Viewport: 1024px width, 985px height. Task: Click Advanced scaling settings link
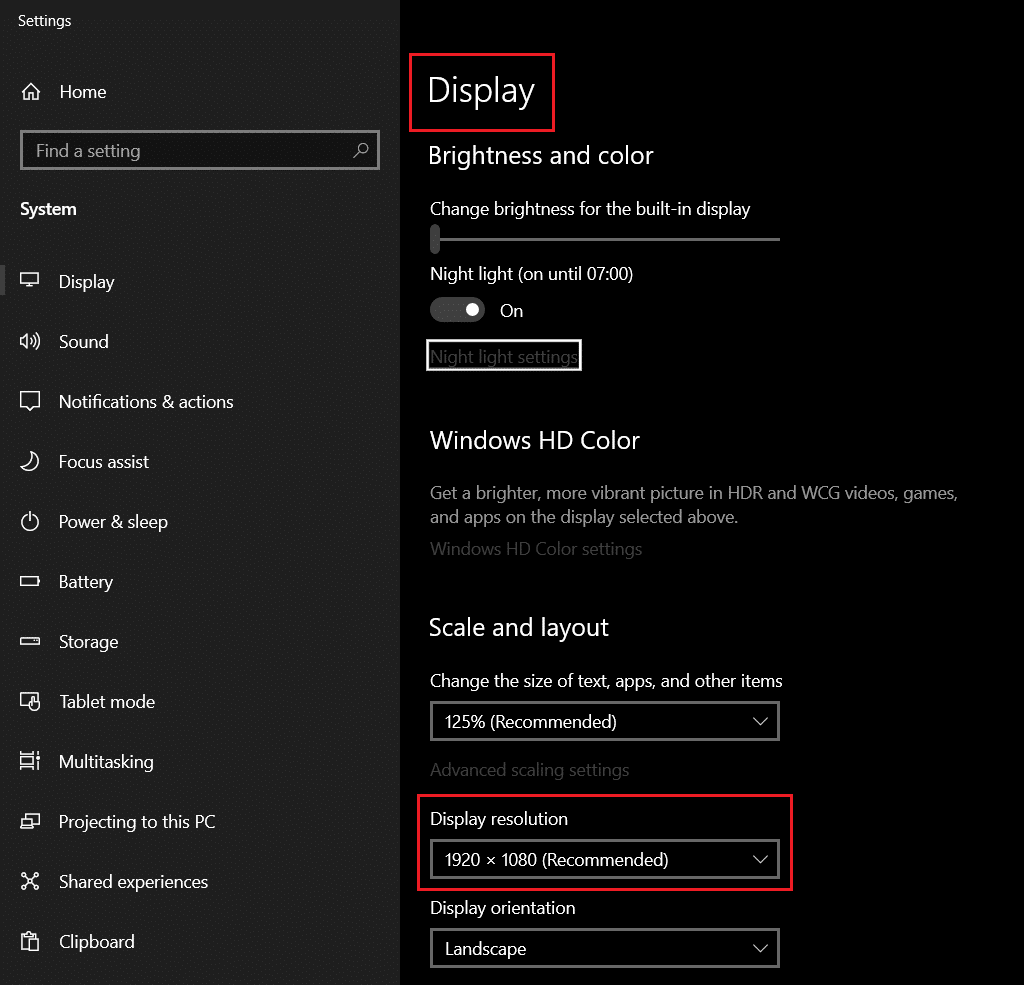(x=529, y=770)
